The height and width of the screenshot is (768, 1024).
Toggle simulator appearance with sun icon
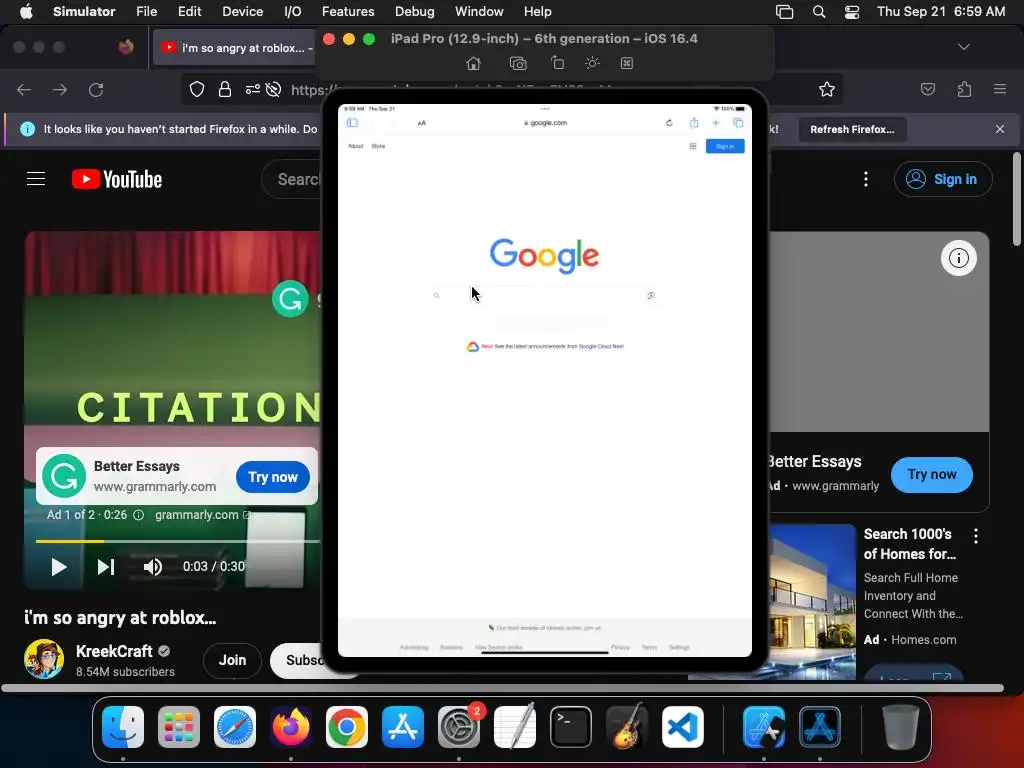pos(592,63)
